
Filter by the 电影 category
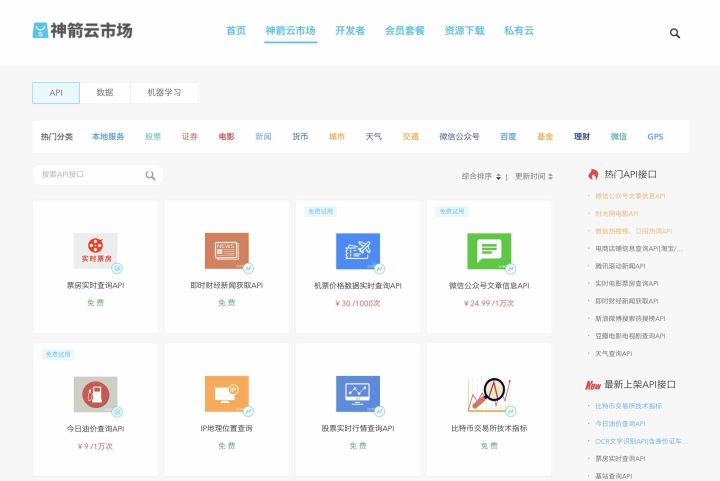click(x=226, y=136)
